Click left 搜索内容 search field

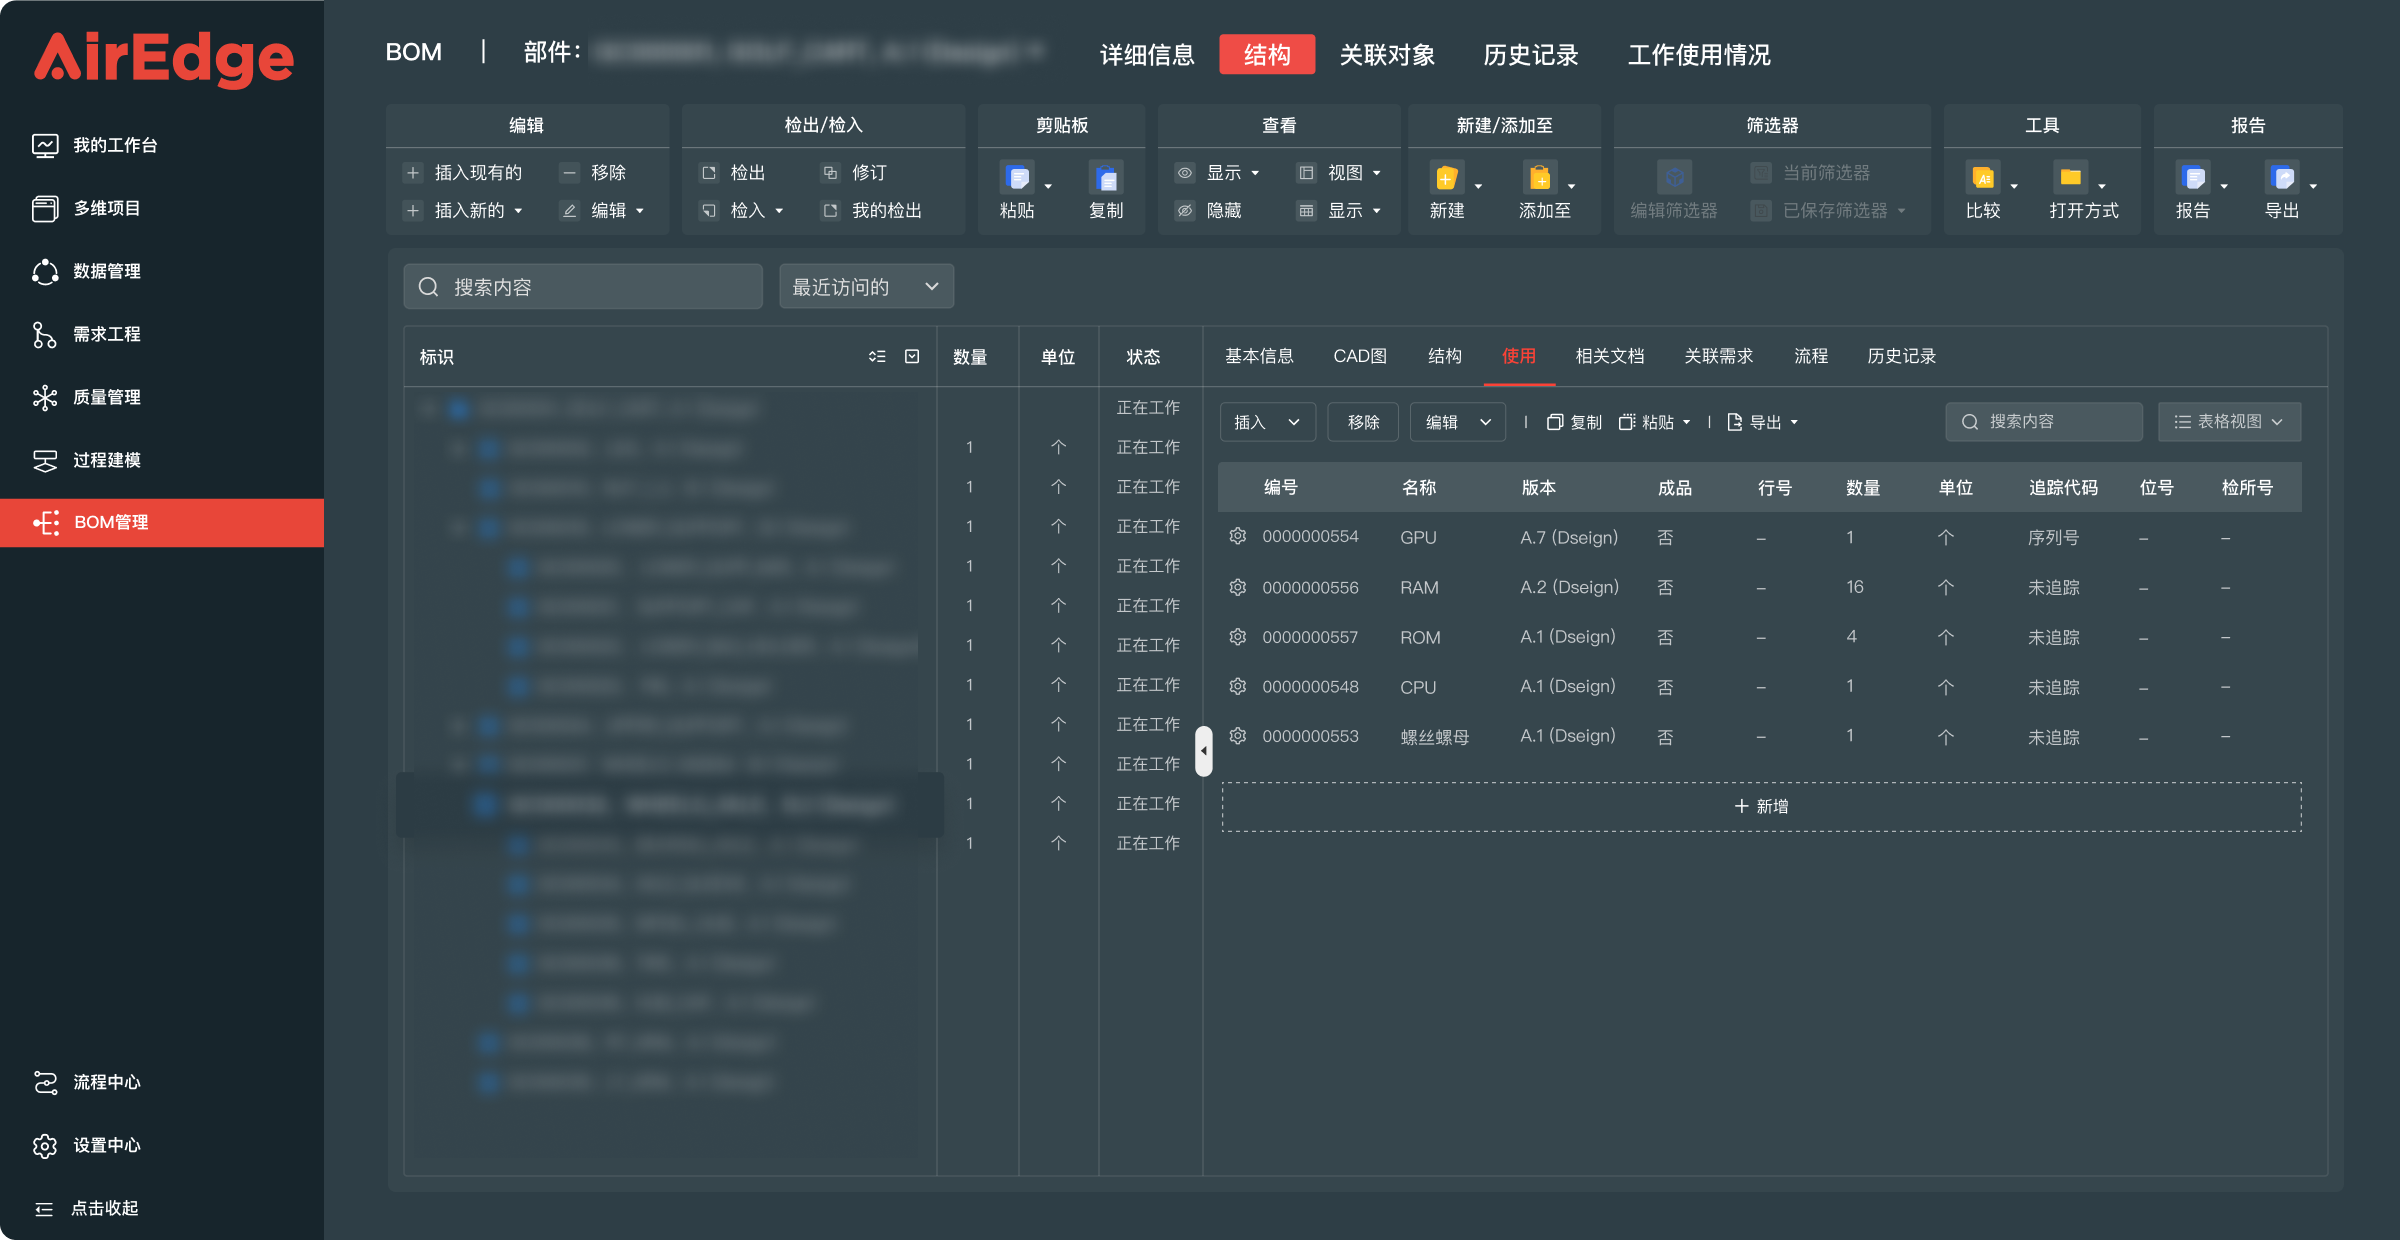point(583,287)
